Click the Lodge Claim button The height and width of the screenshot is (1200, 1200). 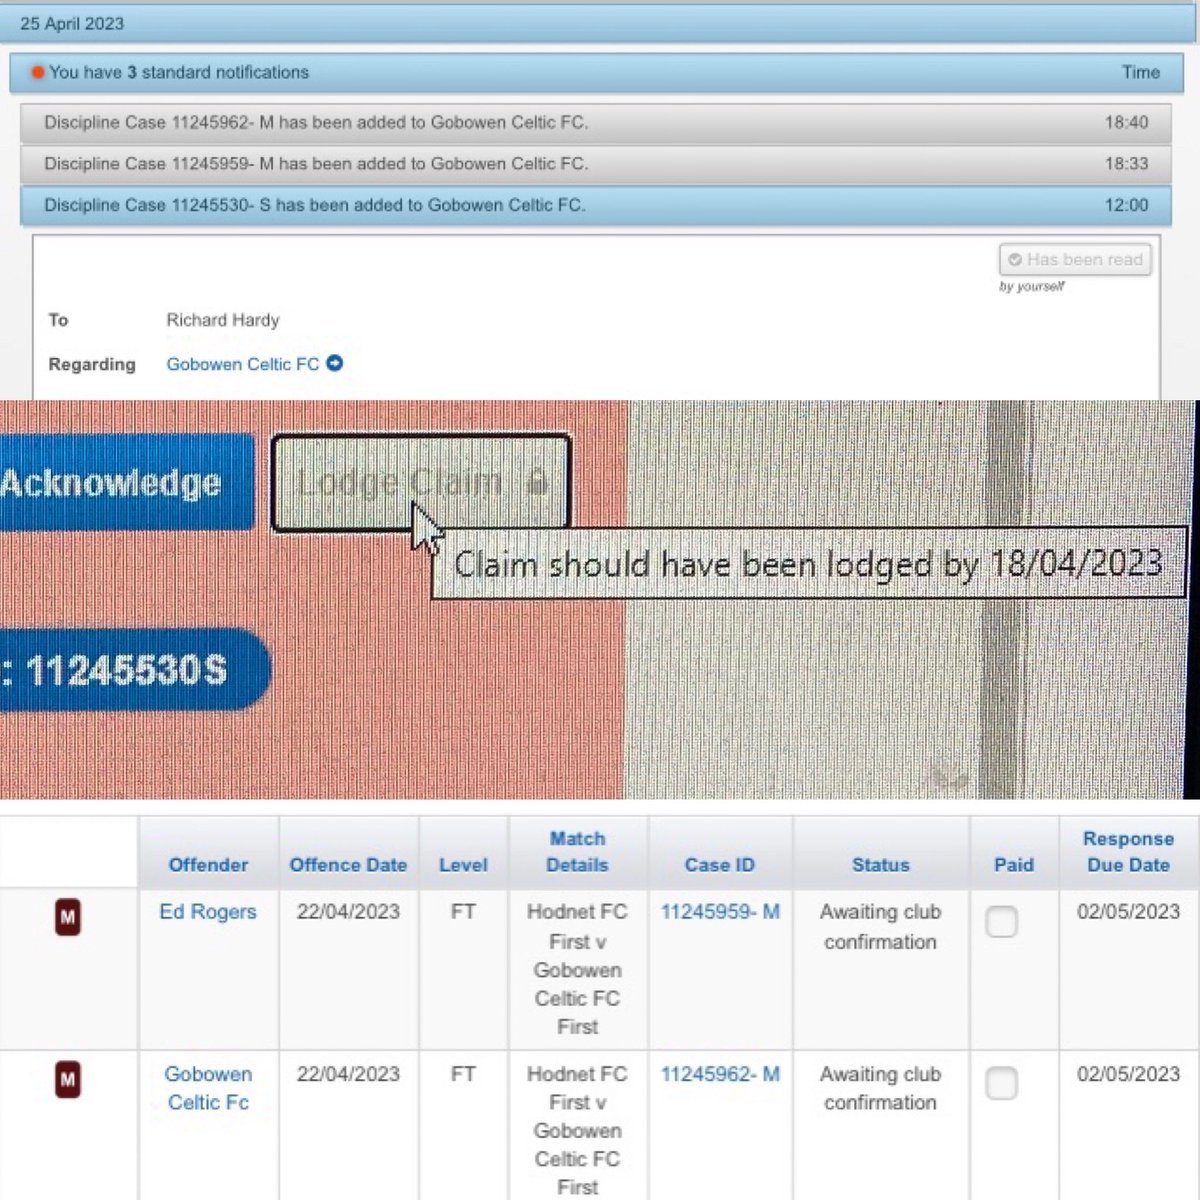coord(421,482)
